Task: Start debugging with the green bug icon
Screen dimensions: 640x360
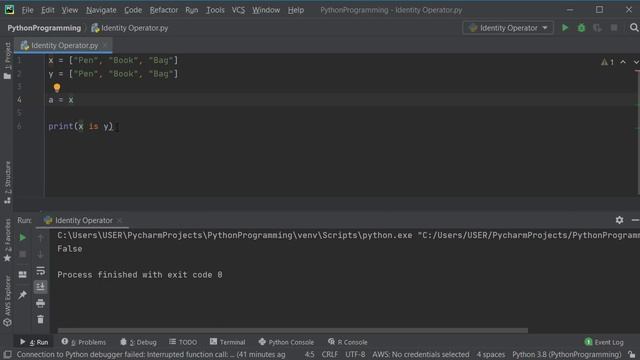Action: 581,28
